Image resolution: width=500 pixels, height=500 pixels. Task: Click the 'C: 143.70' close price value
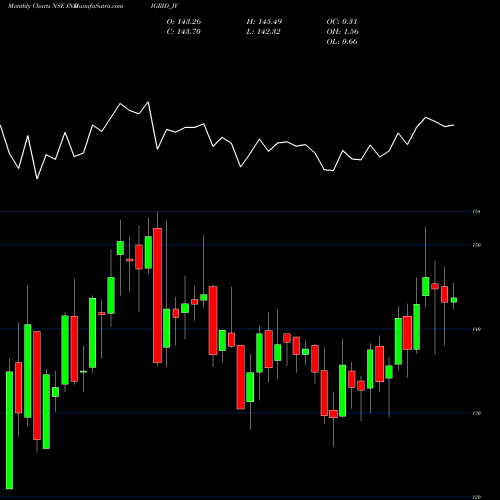coord(183,32)
